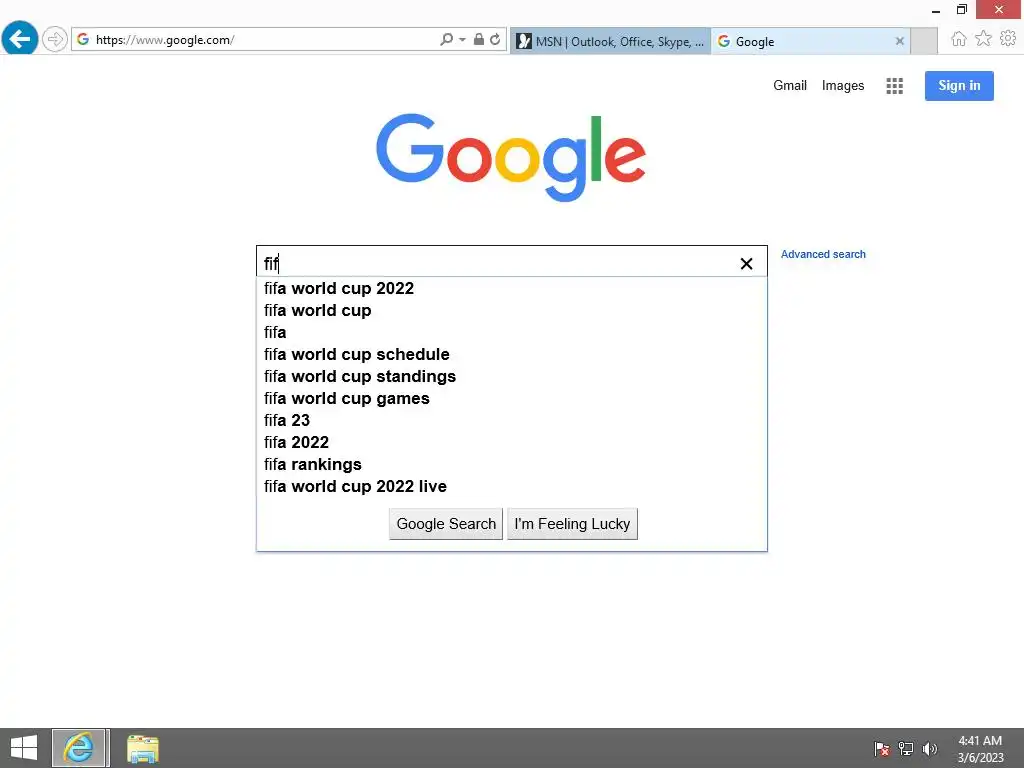Viewport: 1024px width, 768px height.
Task: Clear the search box with X icon
Action: pyautogui.click(x=746, y=263)
